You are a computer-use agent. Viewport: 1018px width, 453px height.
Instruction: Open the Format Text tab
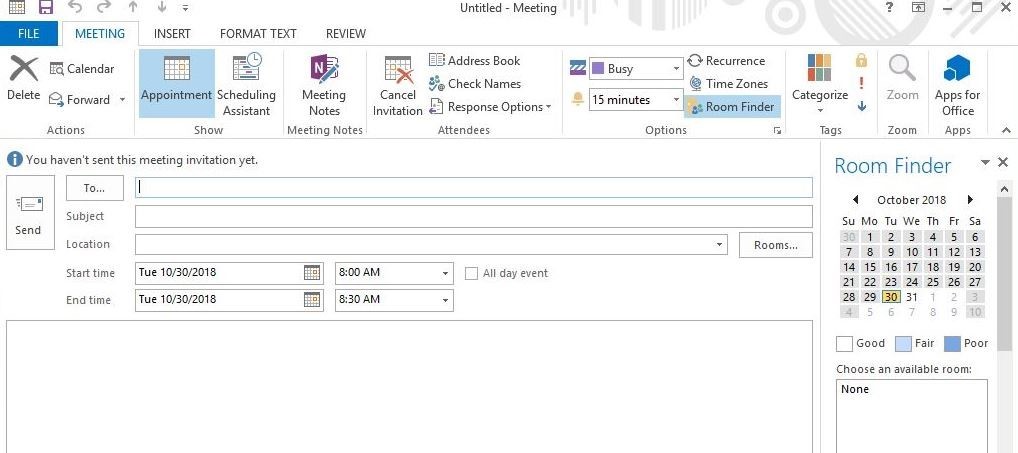(x=258, y=33)
